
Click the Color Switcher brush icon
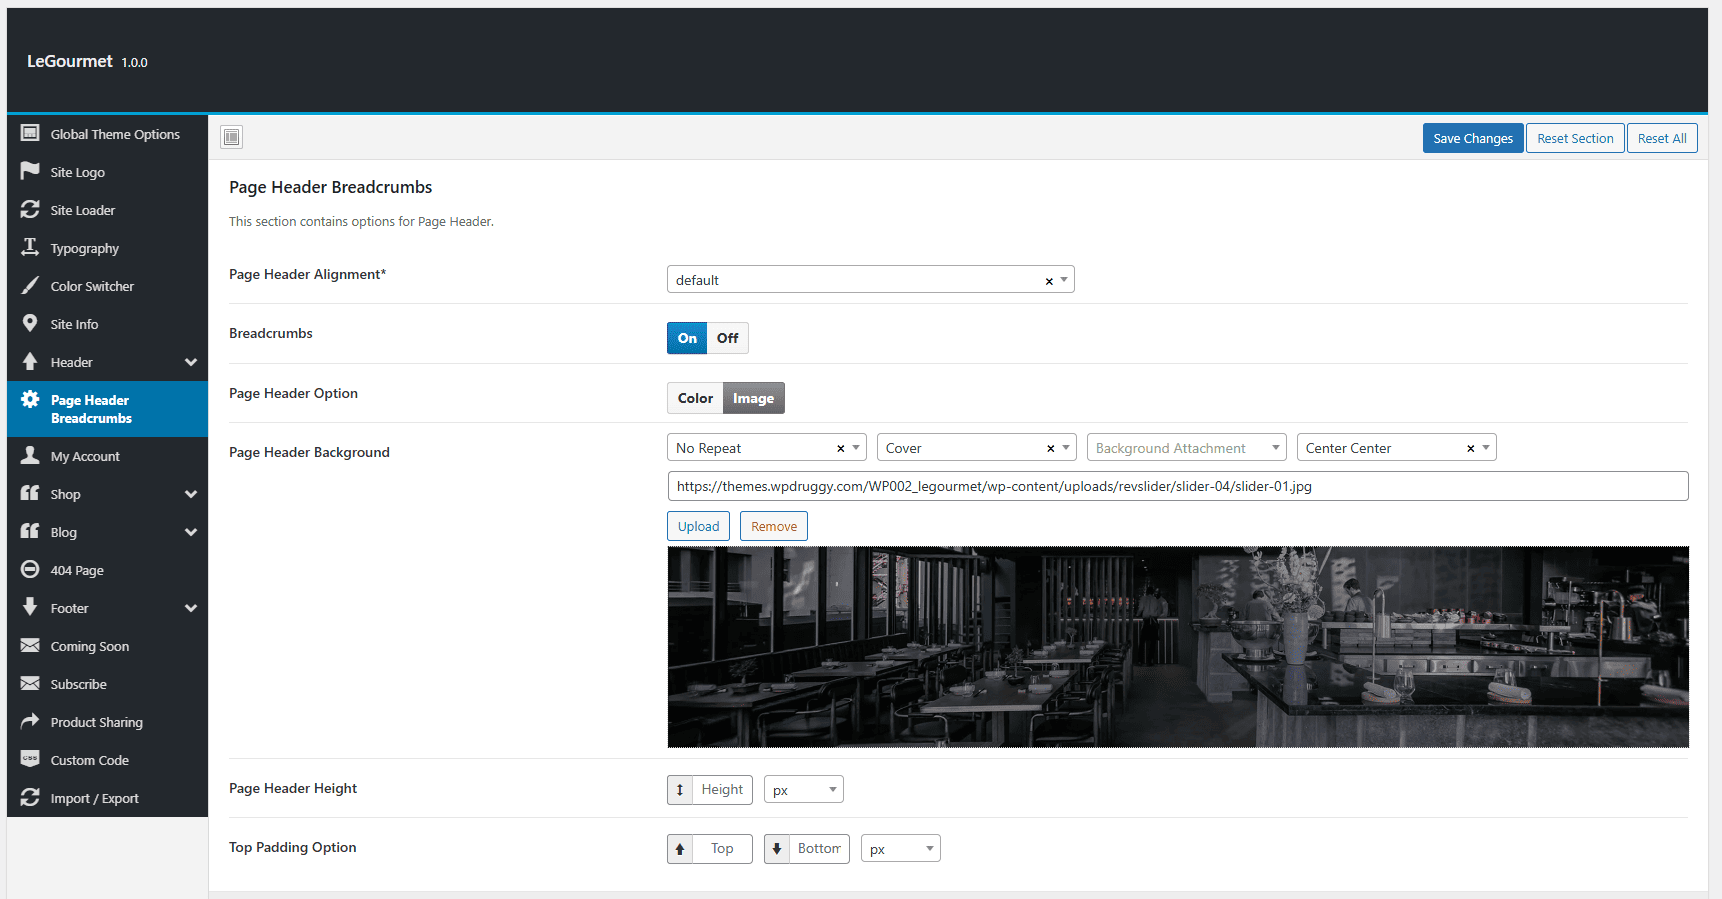(x=30, y=285)
